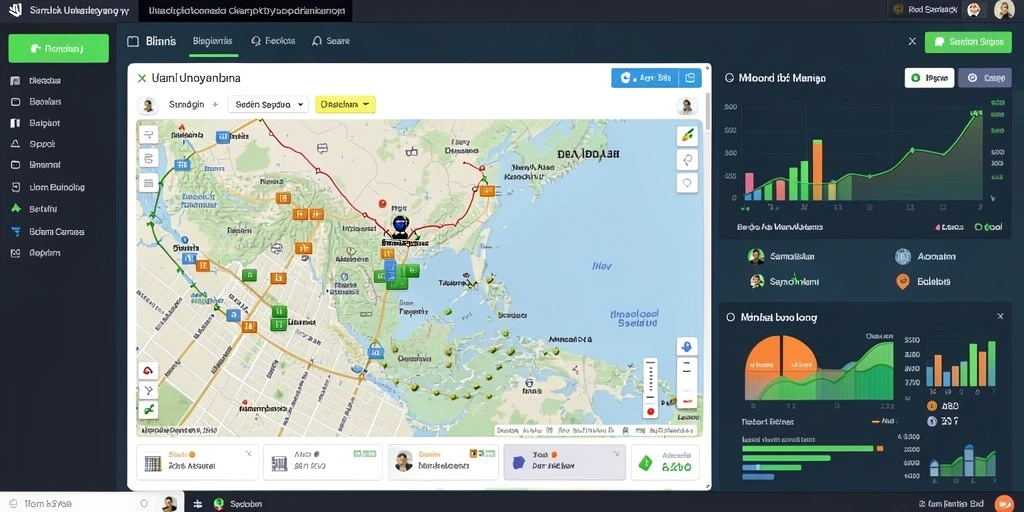This screenshot has width=1024, height=512.
Task: Toggle the green circle legend item under the chart
Action: [x=988, y=227]
